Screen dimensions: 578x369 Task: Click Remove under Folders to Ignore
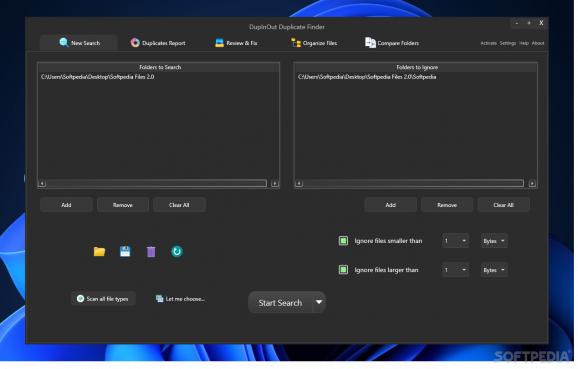pos(447,205)
